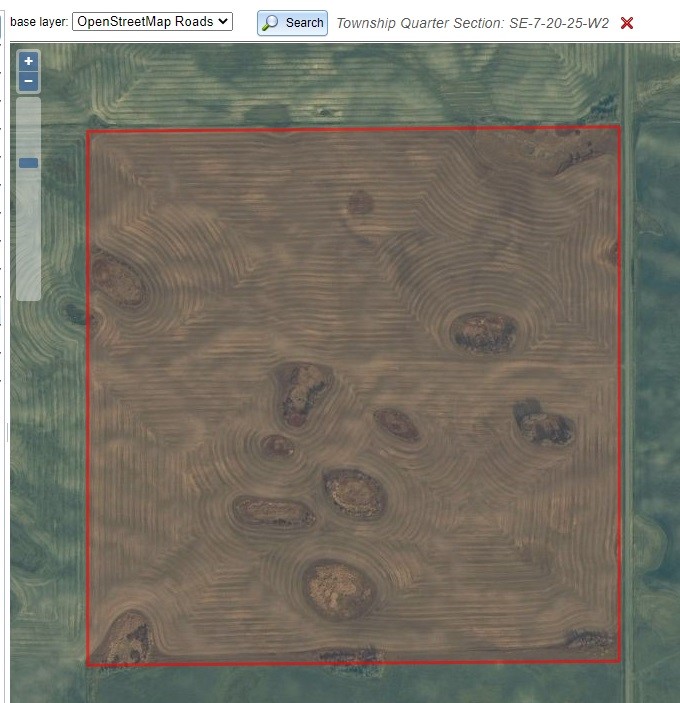Click the zoom slider handle
The width and height of the screenshot is (680, 703).
click(28, 163)
